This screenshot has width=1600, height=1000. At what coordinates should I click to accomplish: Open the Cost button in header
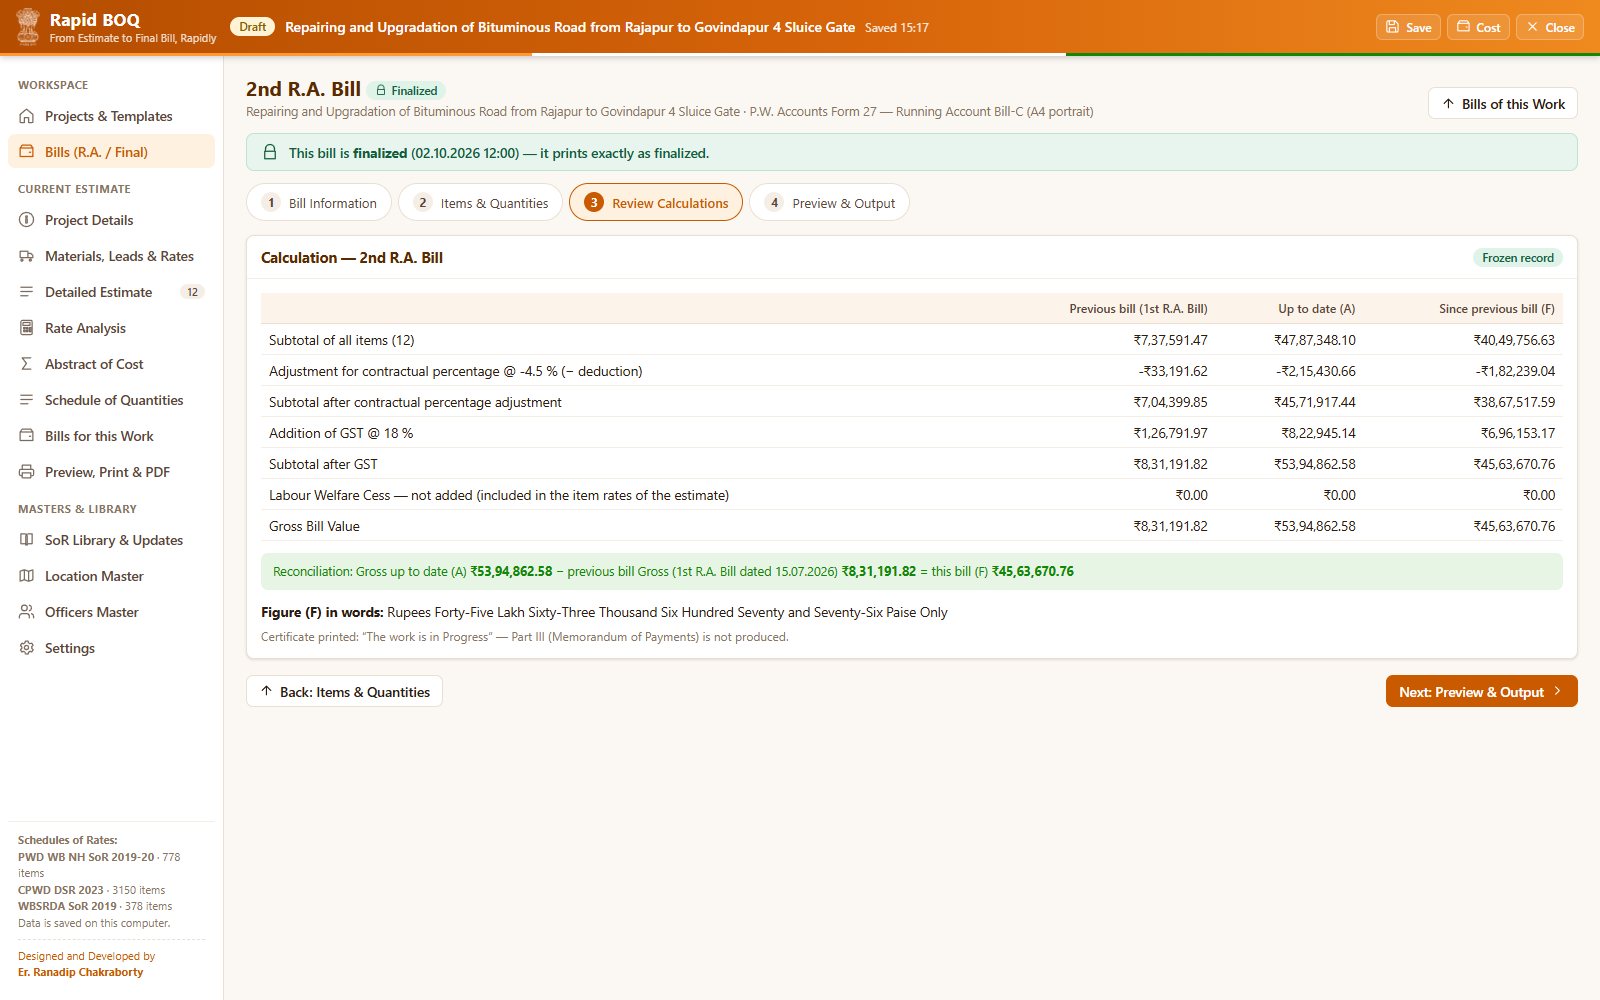[1478, 27]
